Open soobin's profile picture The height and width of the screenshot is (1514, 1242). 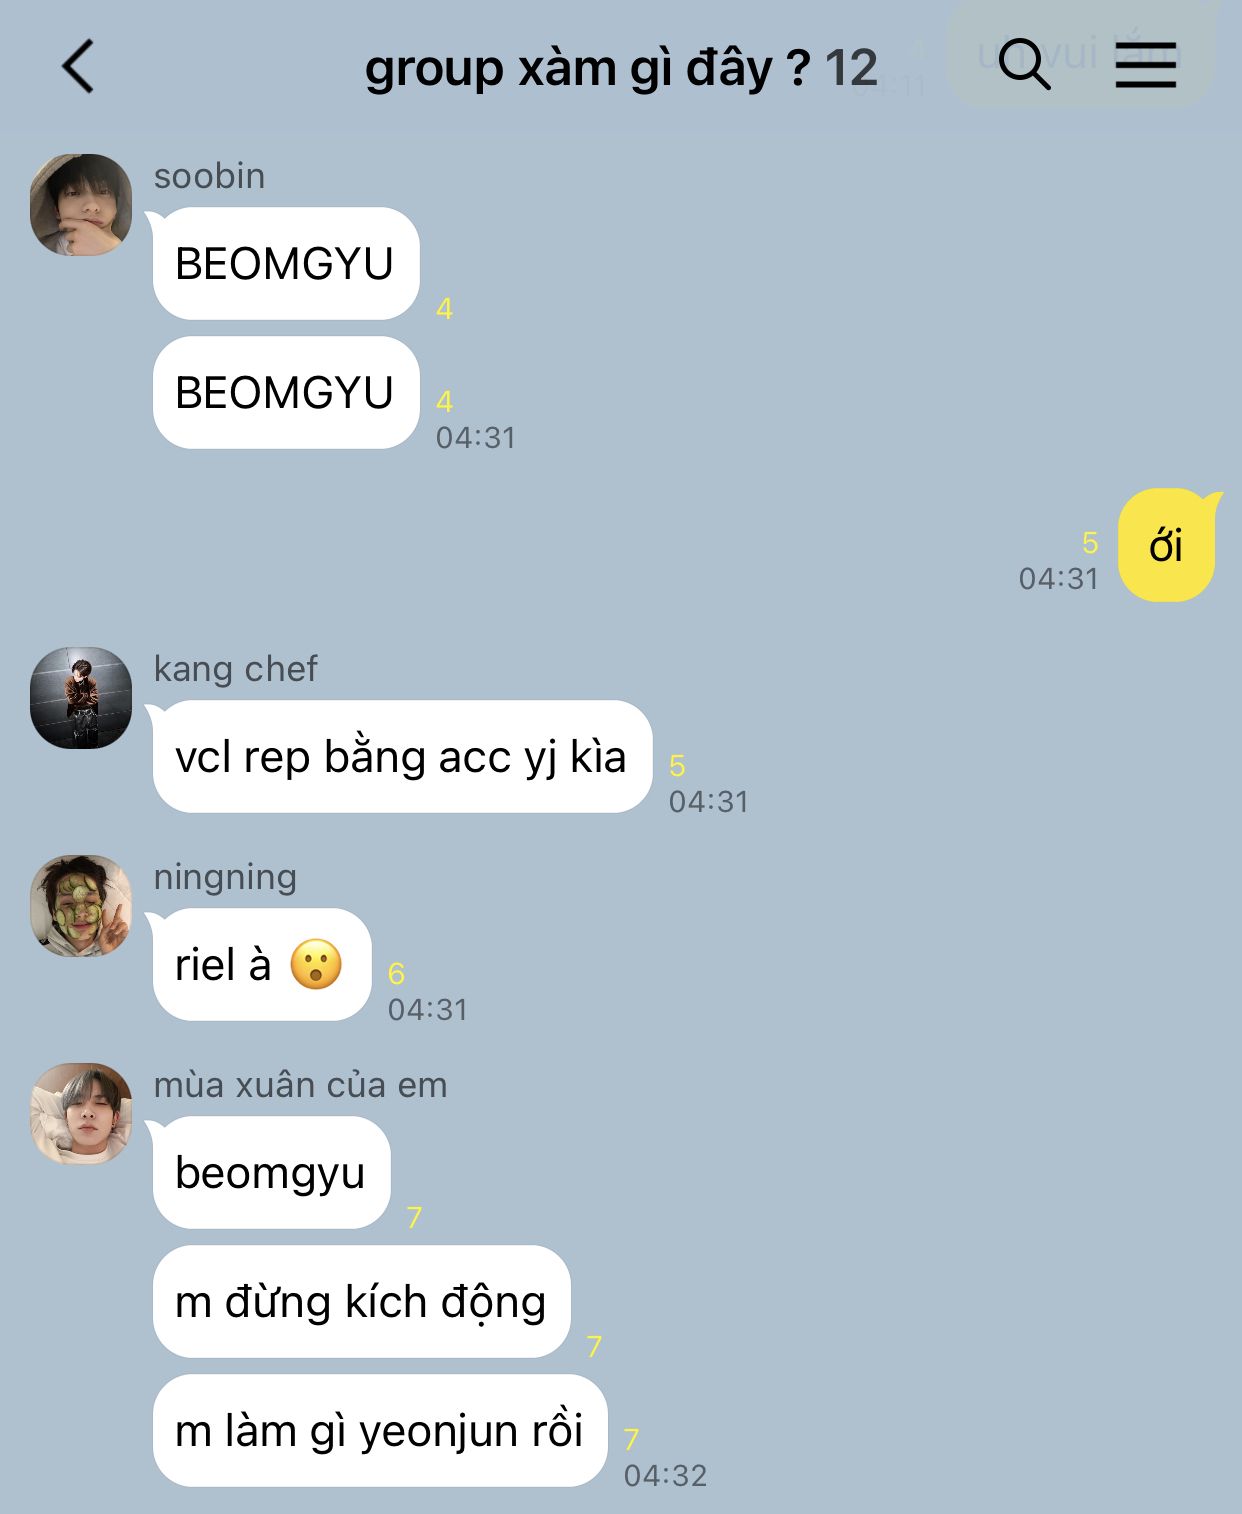[x=81, y=205]
